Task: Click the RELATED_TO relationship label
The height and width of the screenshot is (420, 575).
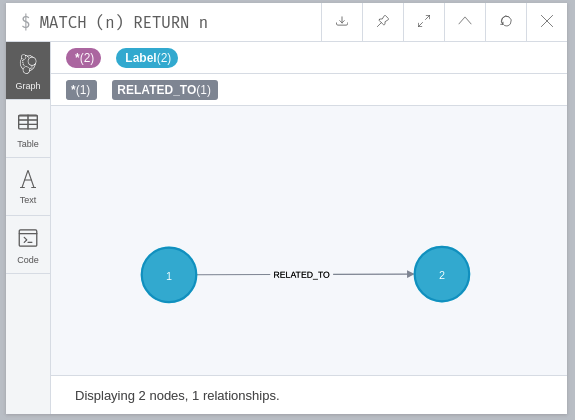Action: (301, 275)
